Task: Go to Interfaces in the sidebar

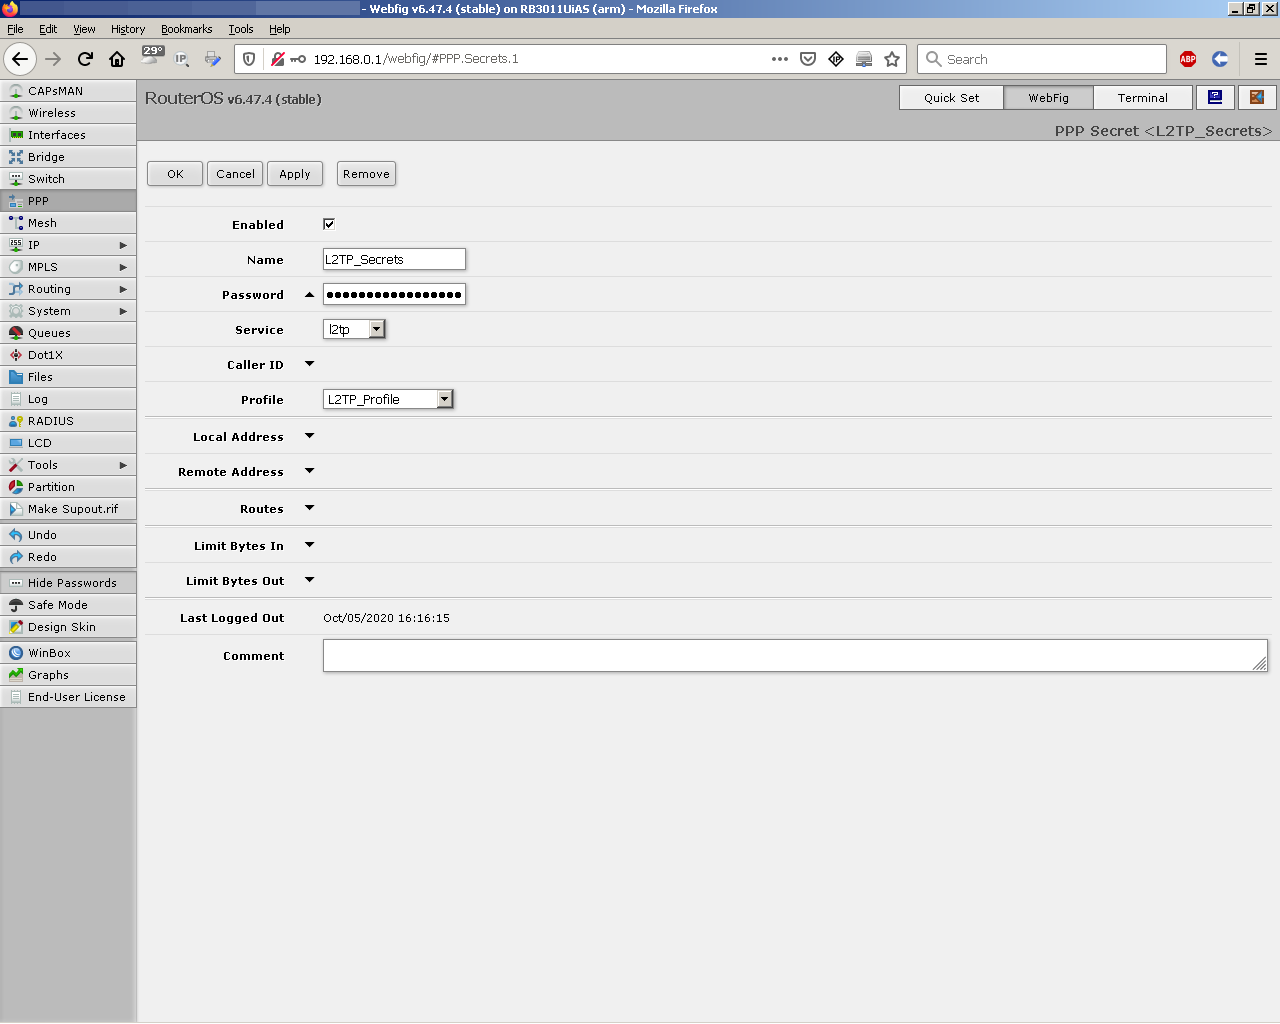Action: (68, 135)
